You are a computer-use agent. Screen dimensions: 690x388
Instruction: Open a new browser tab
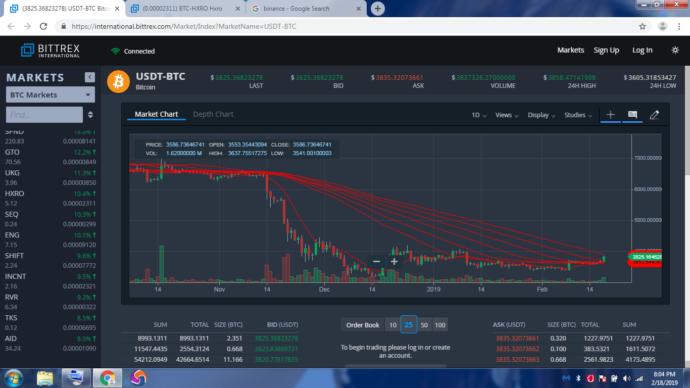coord(378,8)
